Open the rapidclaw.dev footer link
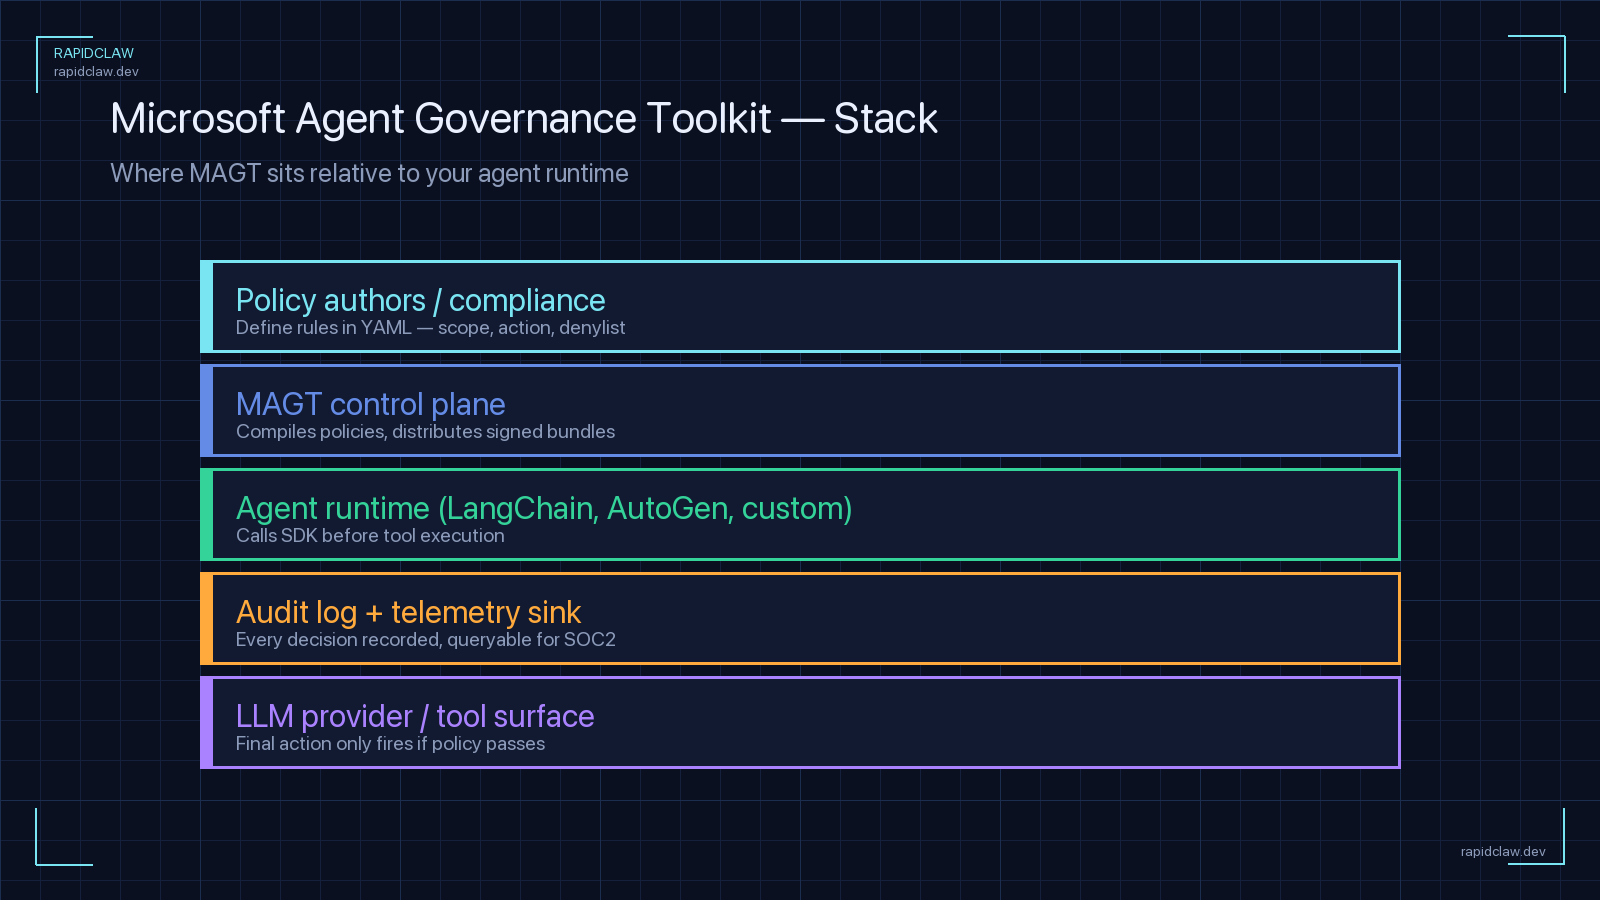The width and height of the screenshot is (1600, 900). 1503,852
